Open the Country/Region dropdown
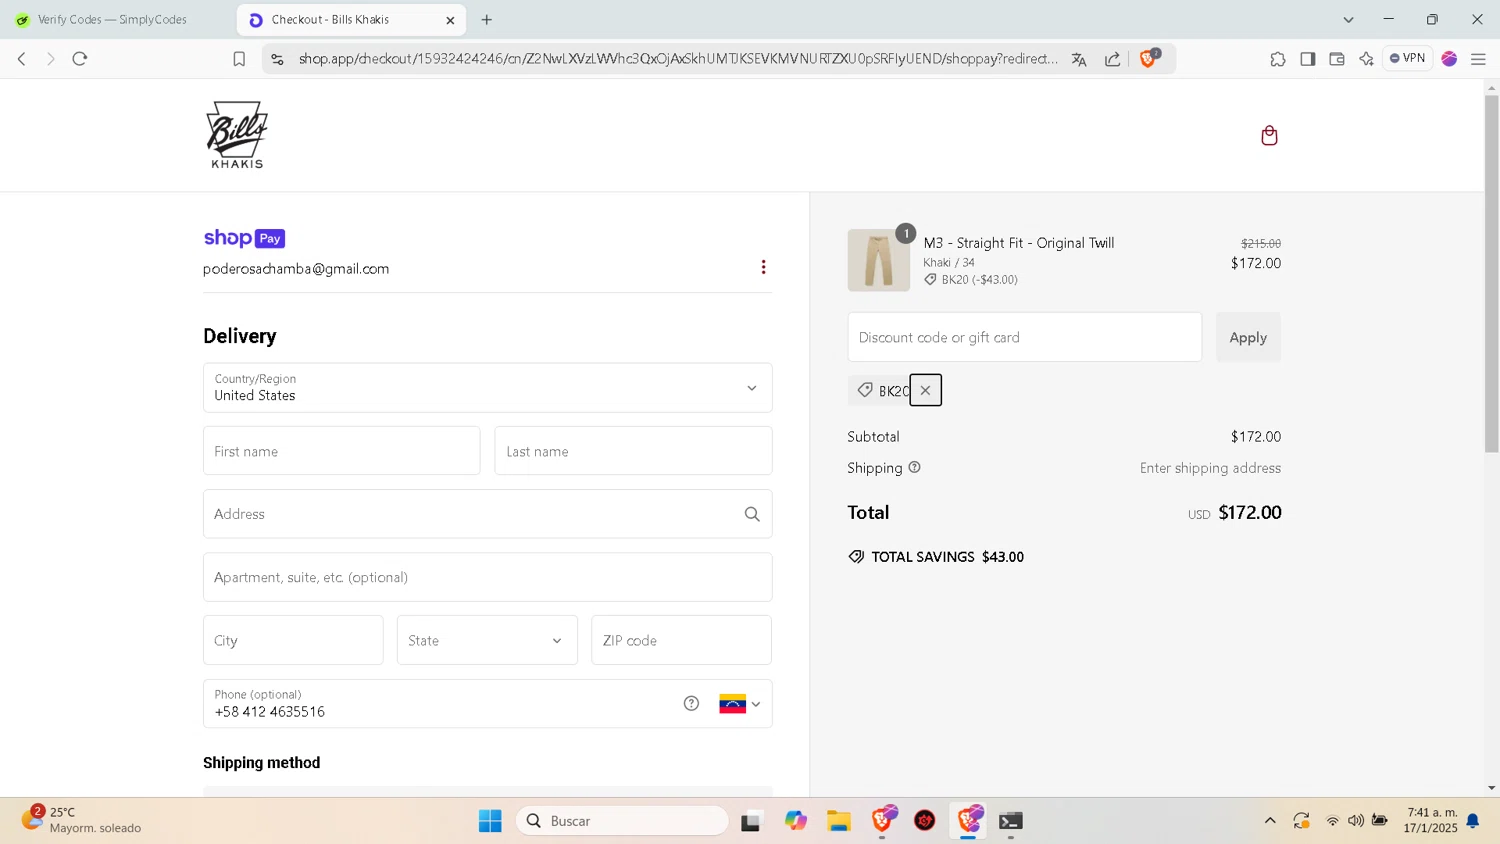This screenshot has width=1500, height=844. coord(488,388)
